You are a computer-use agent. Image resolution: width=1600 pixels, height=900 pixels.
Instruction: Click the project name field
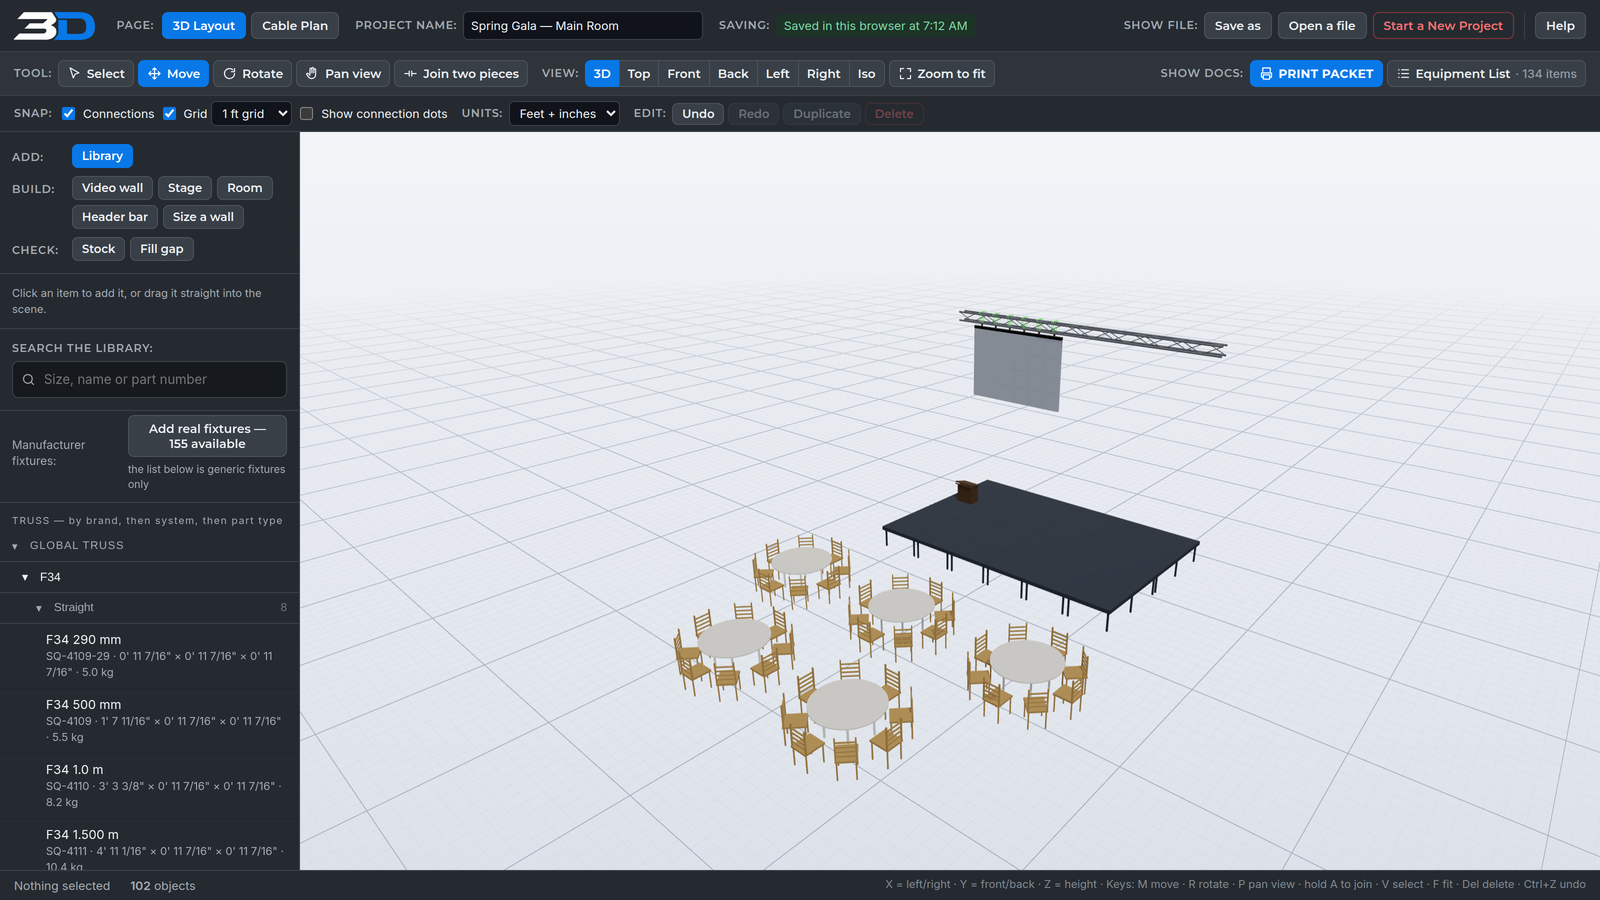[582, 26]
